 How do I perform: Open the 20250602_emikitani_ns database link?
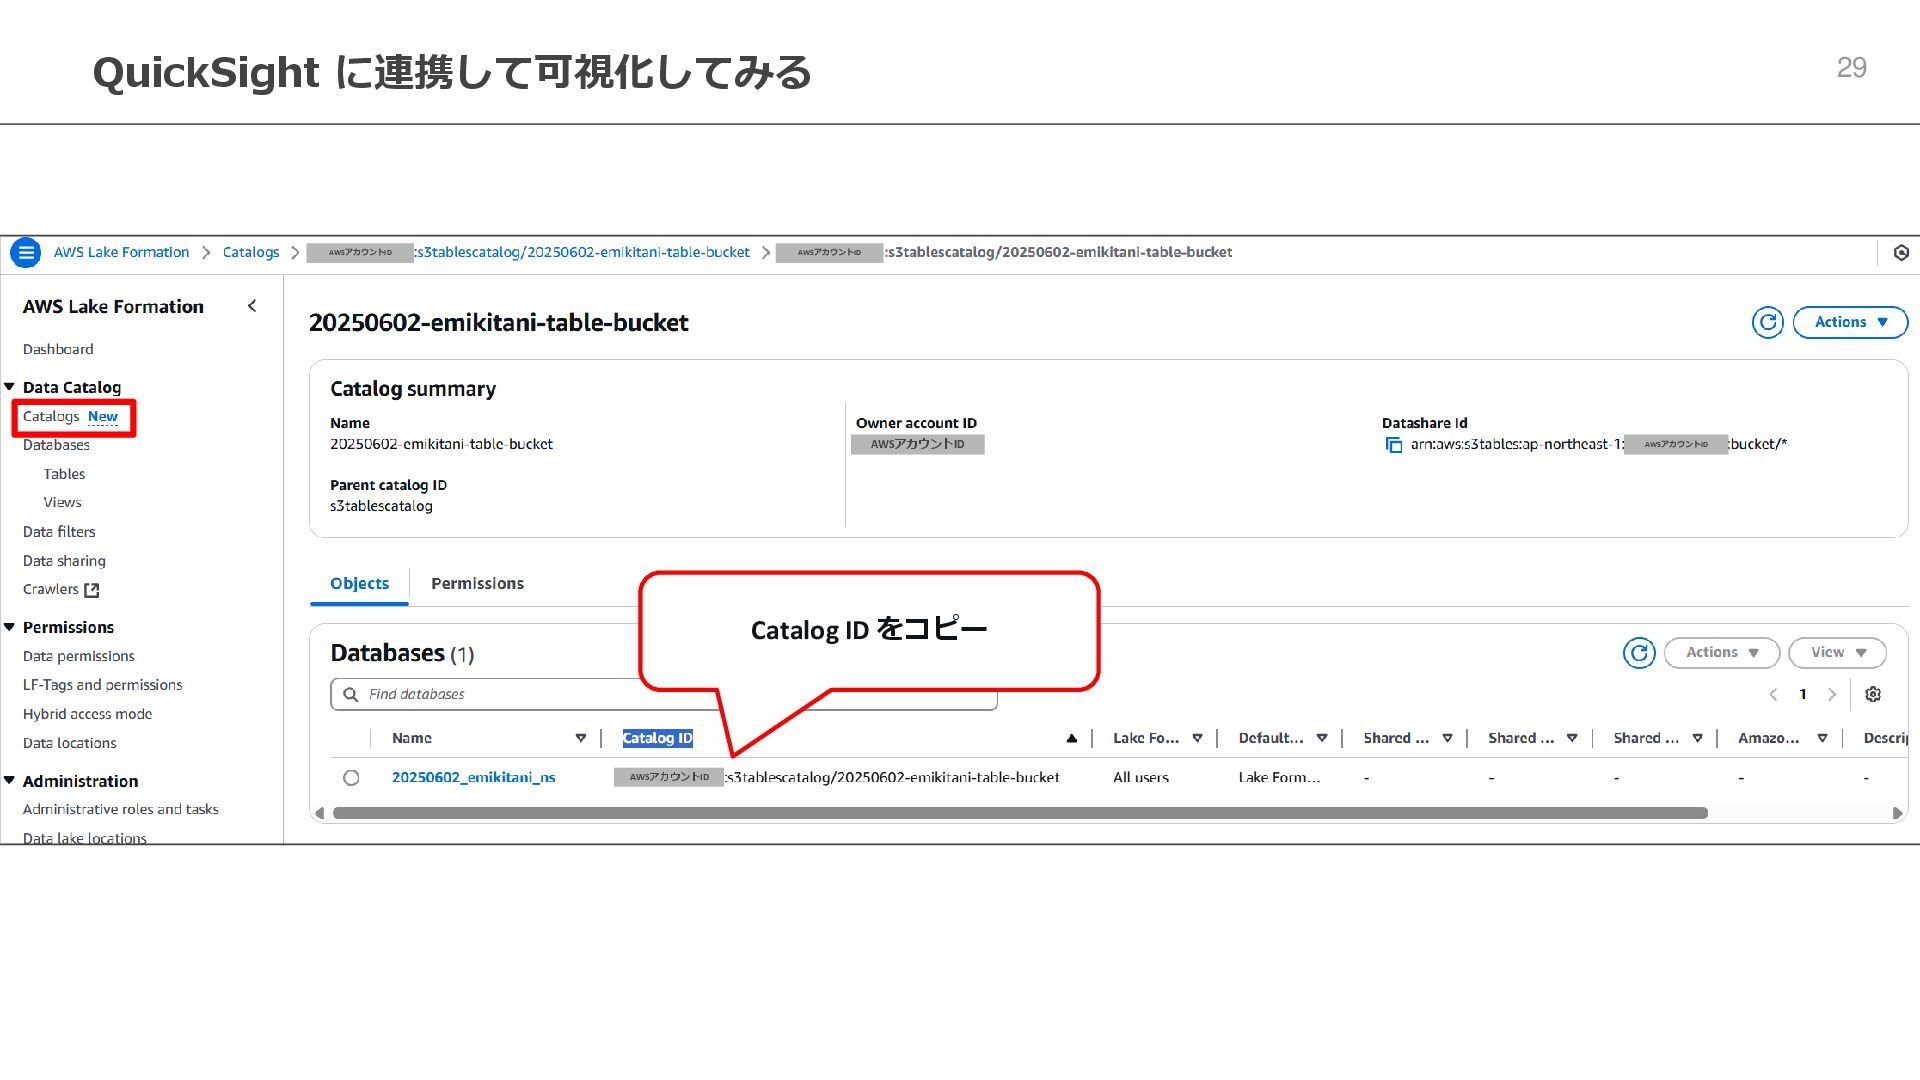[x=473, y=777]
